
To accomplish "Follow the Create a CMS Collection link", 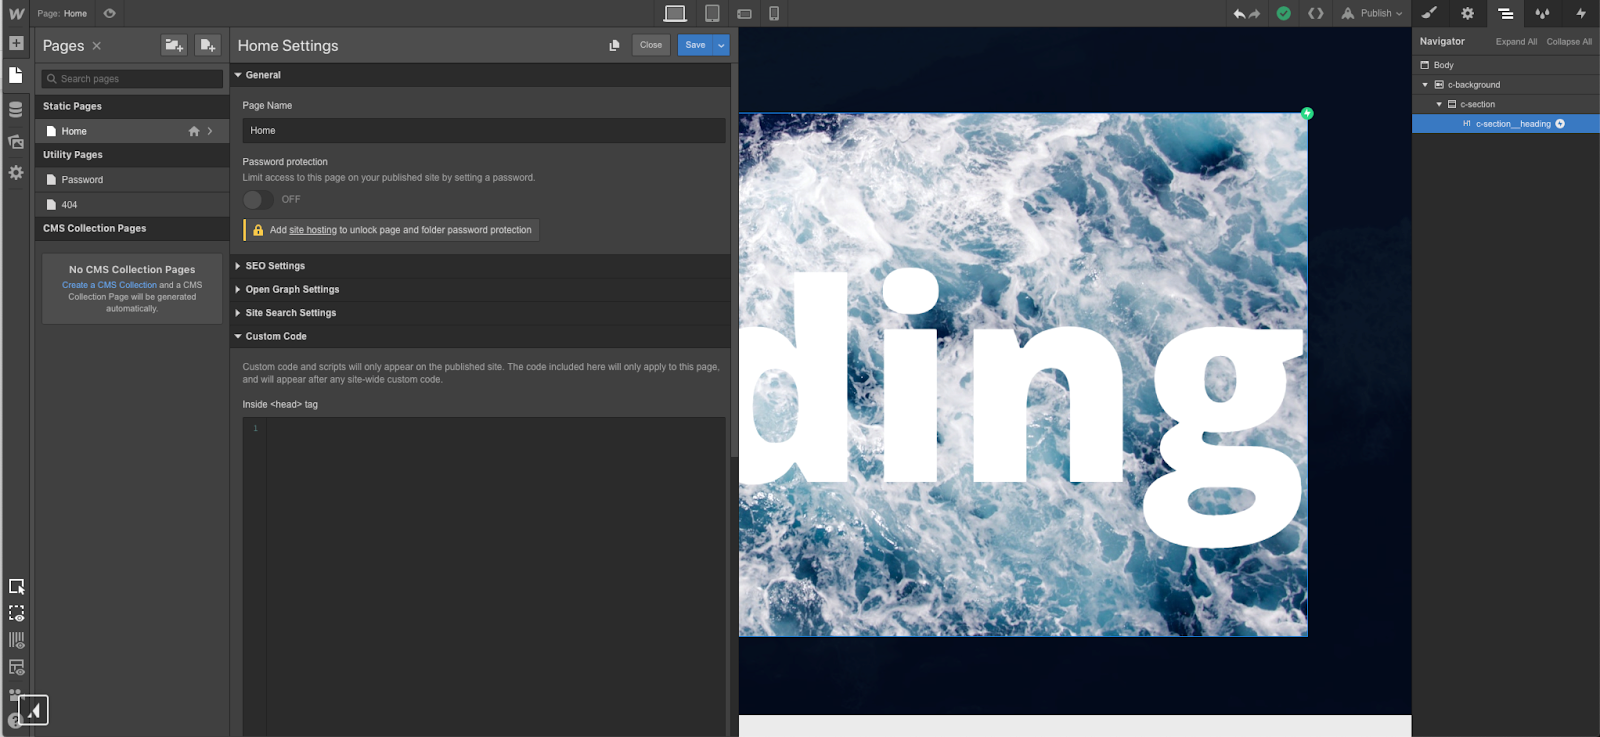I will pos(109,285).
